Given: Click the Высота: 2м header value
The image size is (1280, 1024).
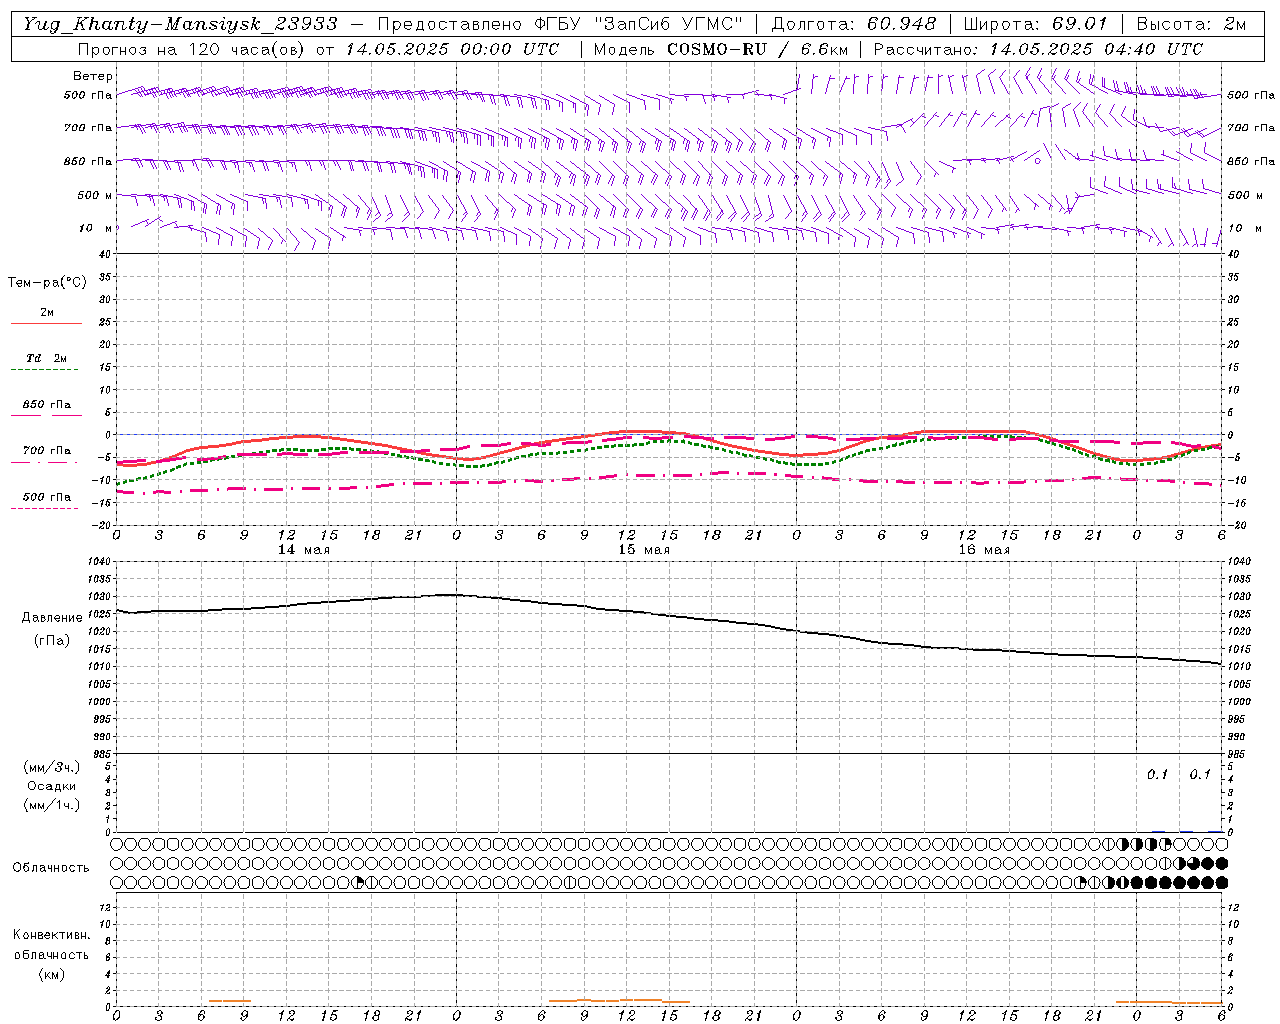Looking at the screenshot, I should pyautogui.click(x=1190, y=24).
